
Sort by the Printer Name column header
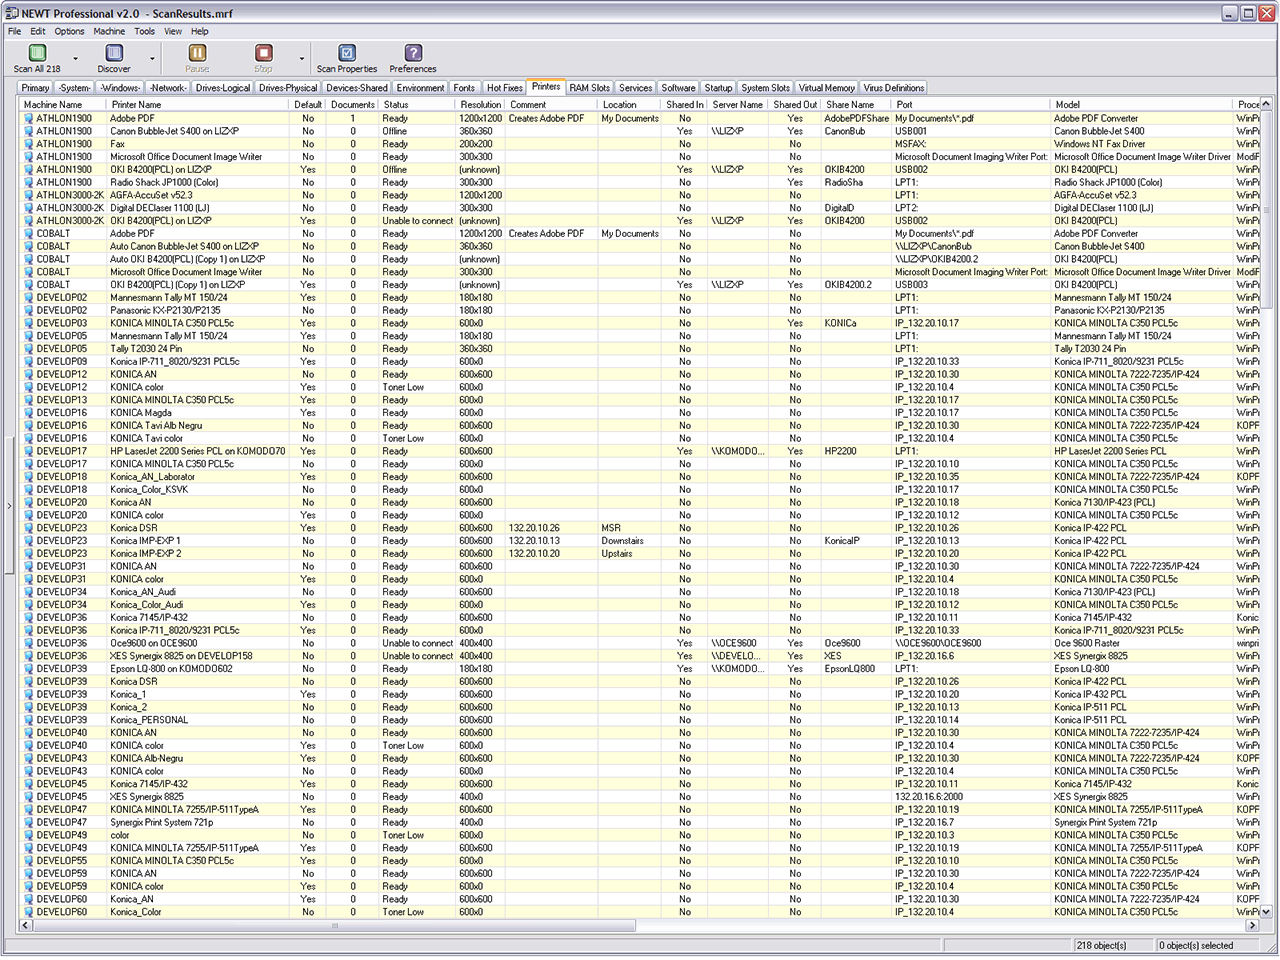coord(136,104)
